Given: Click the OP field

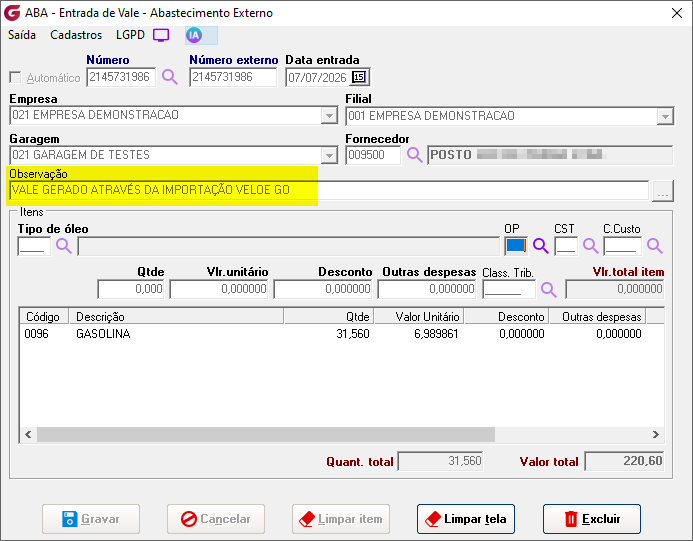Looking at the screenshot, I should point(516,246).
